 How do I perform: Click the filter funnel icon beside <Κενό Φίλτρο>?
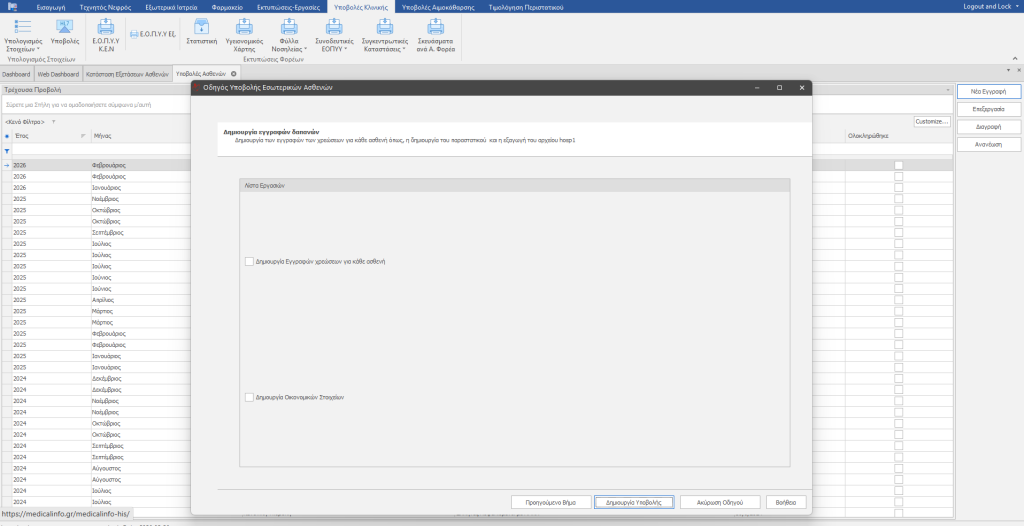tap(54, 122)
